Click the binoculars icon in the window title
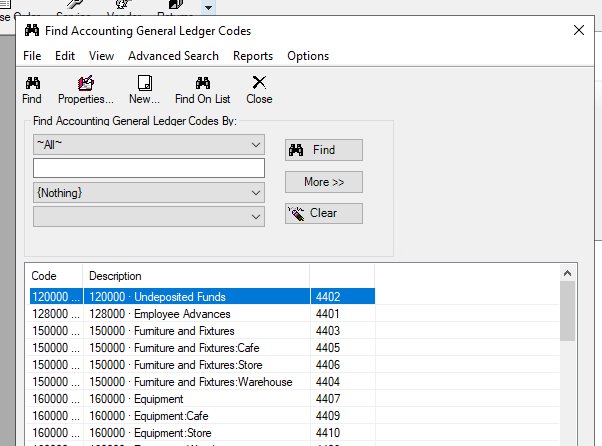Image resolution: width=602 pixels, height=446 pixels. pyautogui.click(x=32, y=30)
